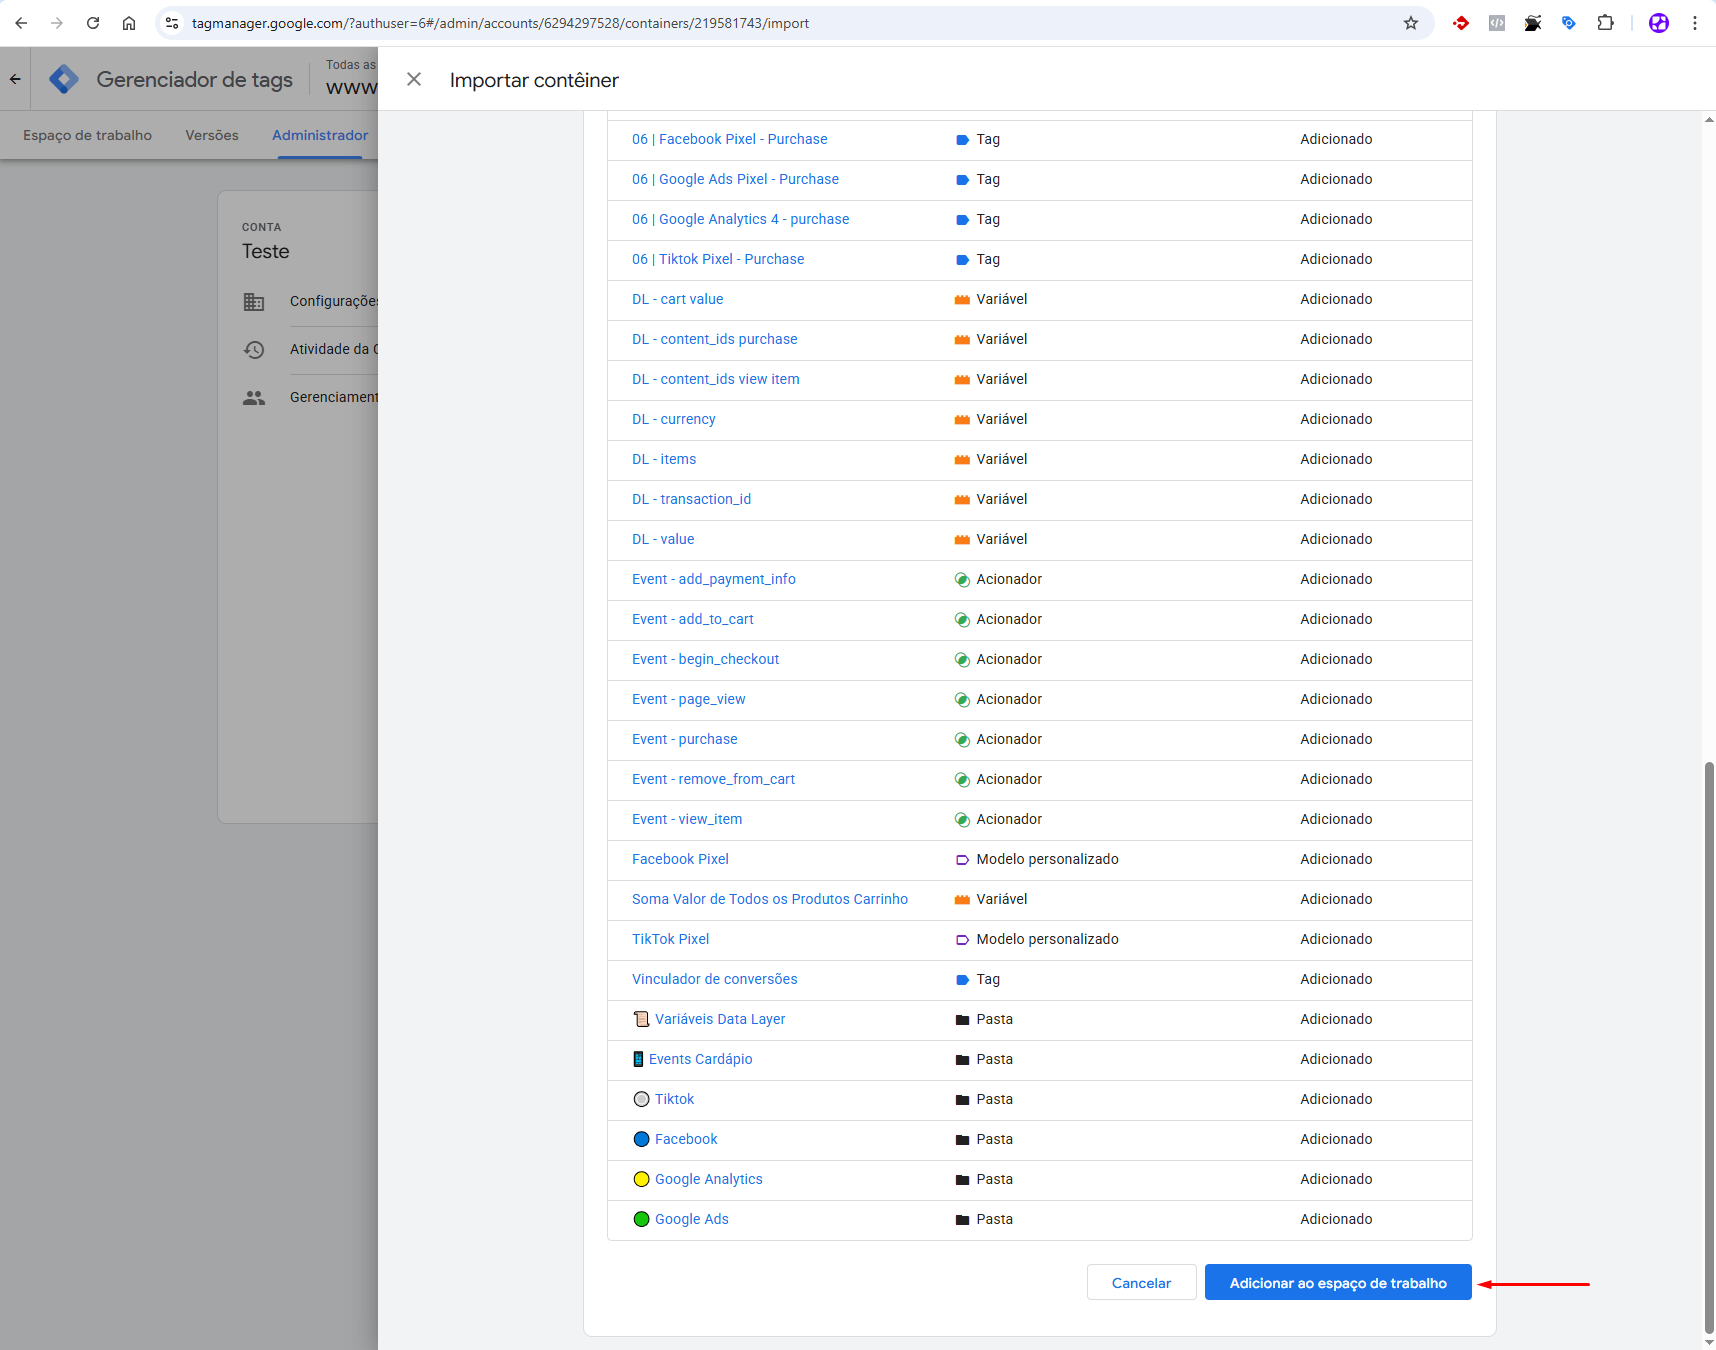Open Soma Valor de Todos os Produtos Carrinho
The image size is (1716, 1350).
click(770, 899)
